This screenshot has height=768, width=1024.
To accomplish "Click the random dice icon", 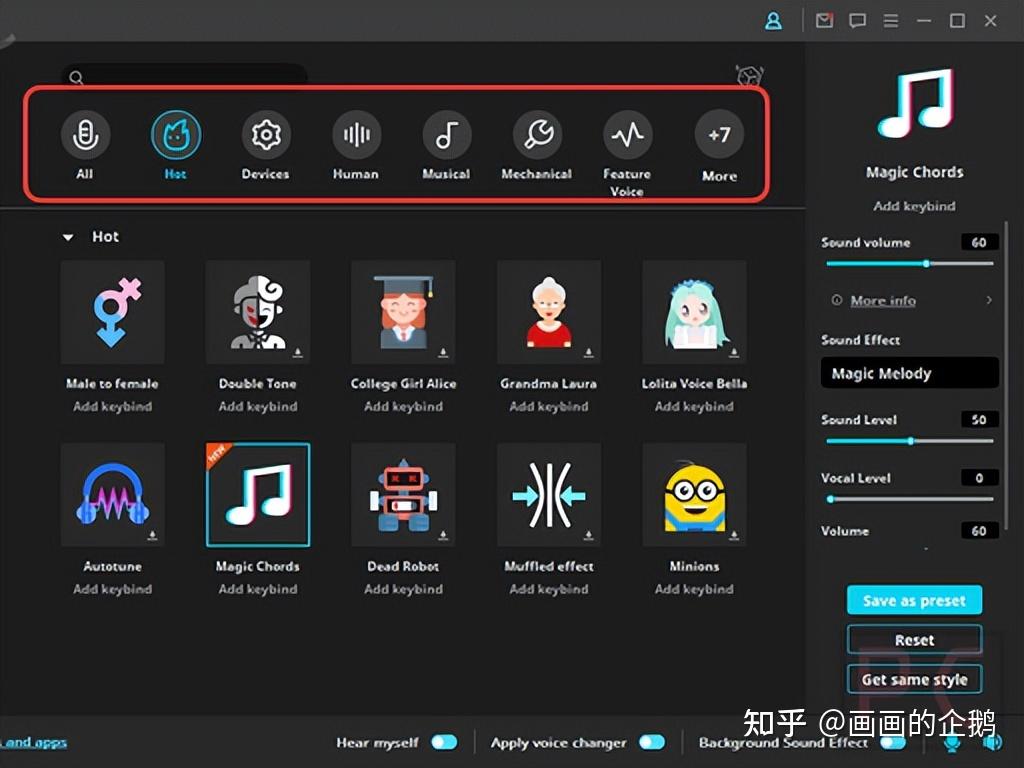I will 750,76.
